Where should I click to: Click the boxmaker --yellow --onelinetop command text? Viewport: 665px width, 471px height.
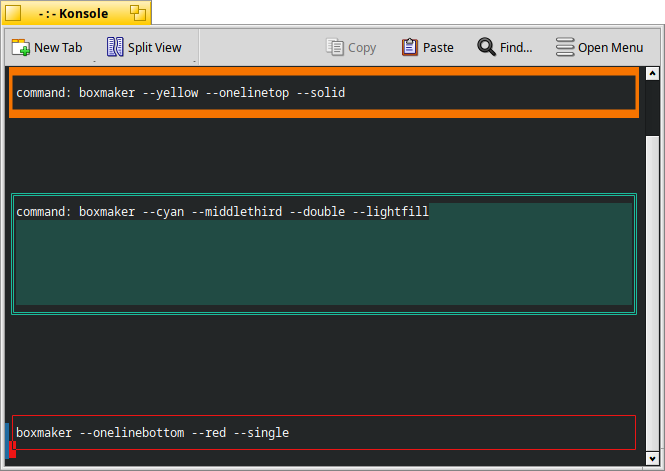click(181, 93)
